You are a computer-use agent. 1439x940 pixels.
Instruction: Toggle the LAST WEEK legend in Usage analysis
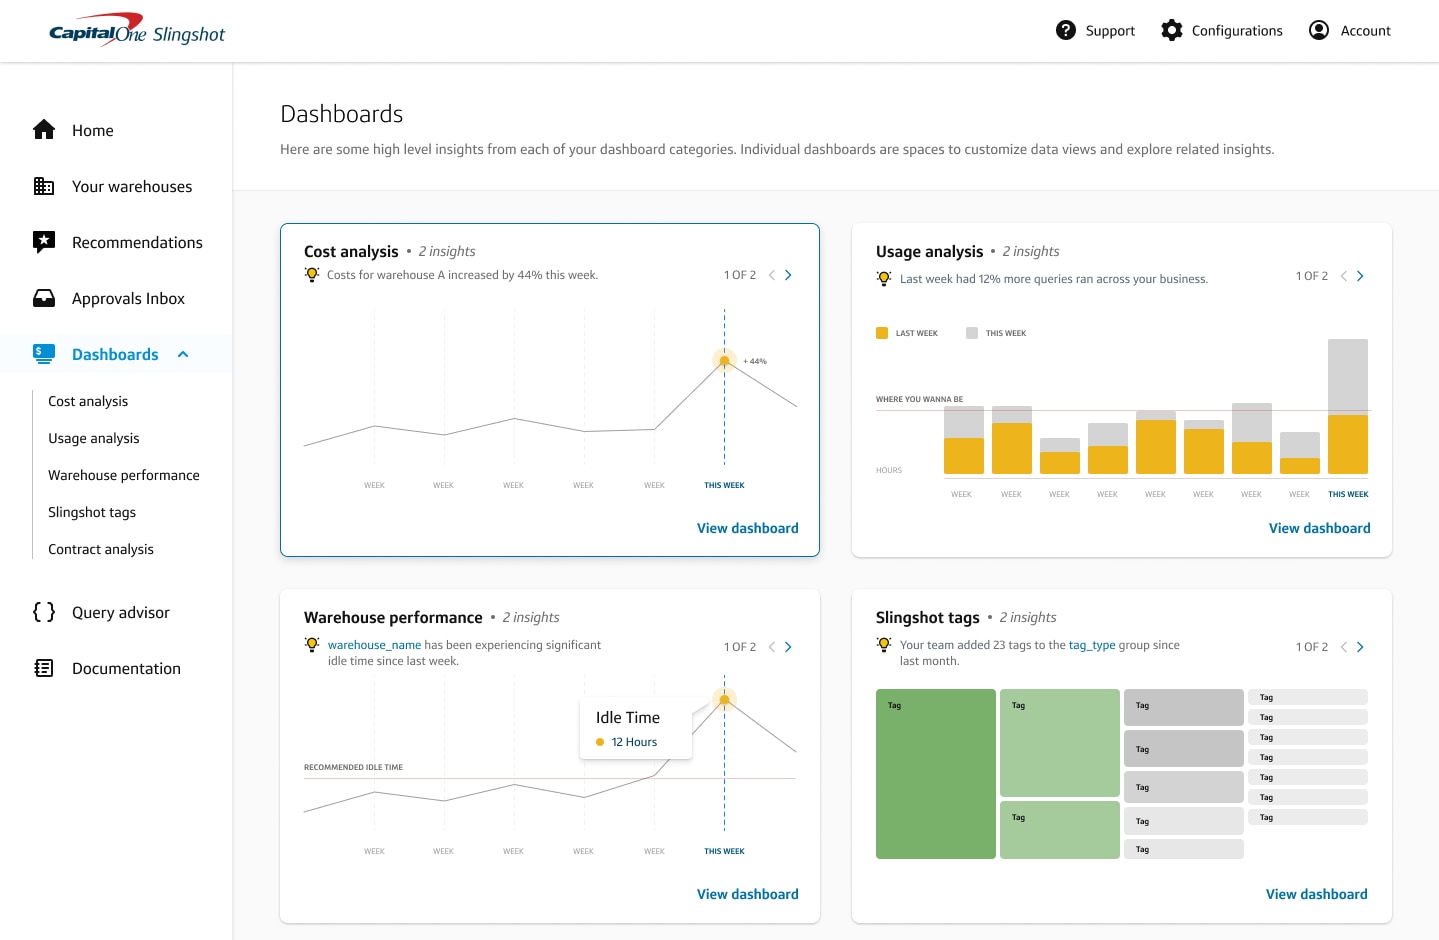[x=882, y=331]
